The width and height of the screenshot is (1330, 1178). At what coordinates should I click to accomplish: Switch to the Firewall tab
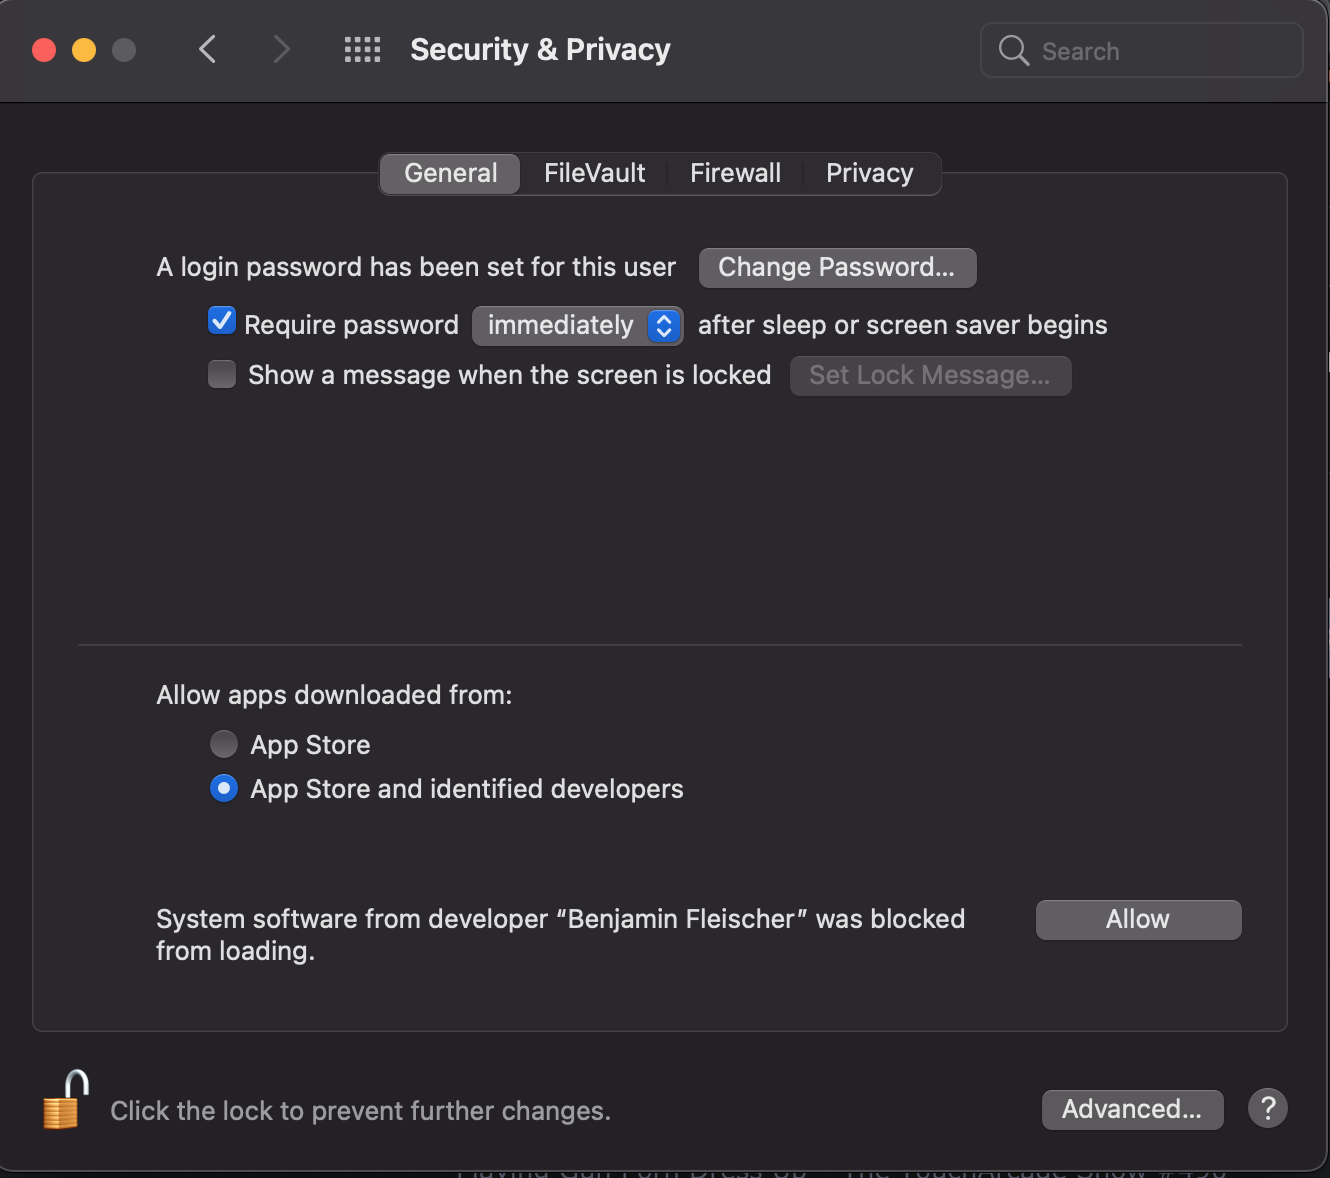pyautogui.click(x=735, y=174)
